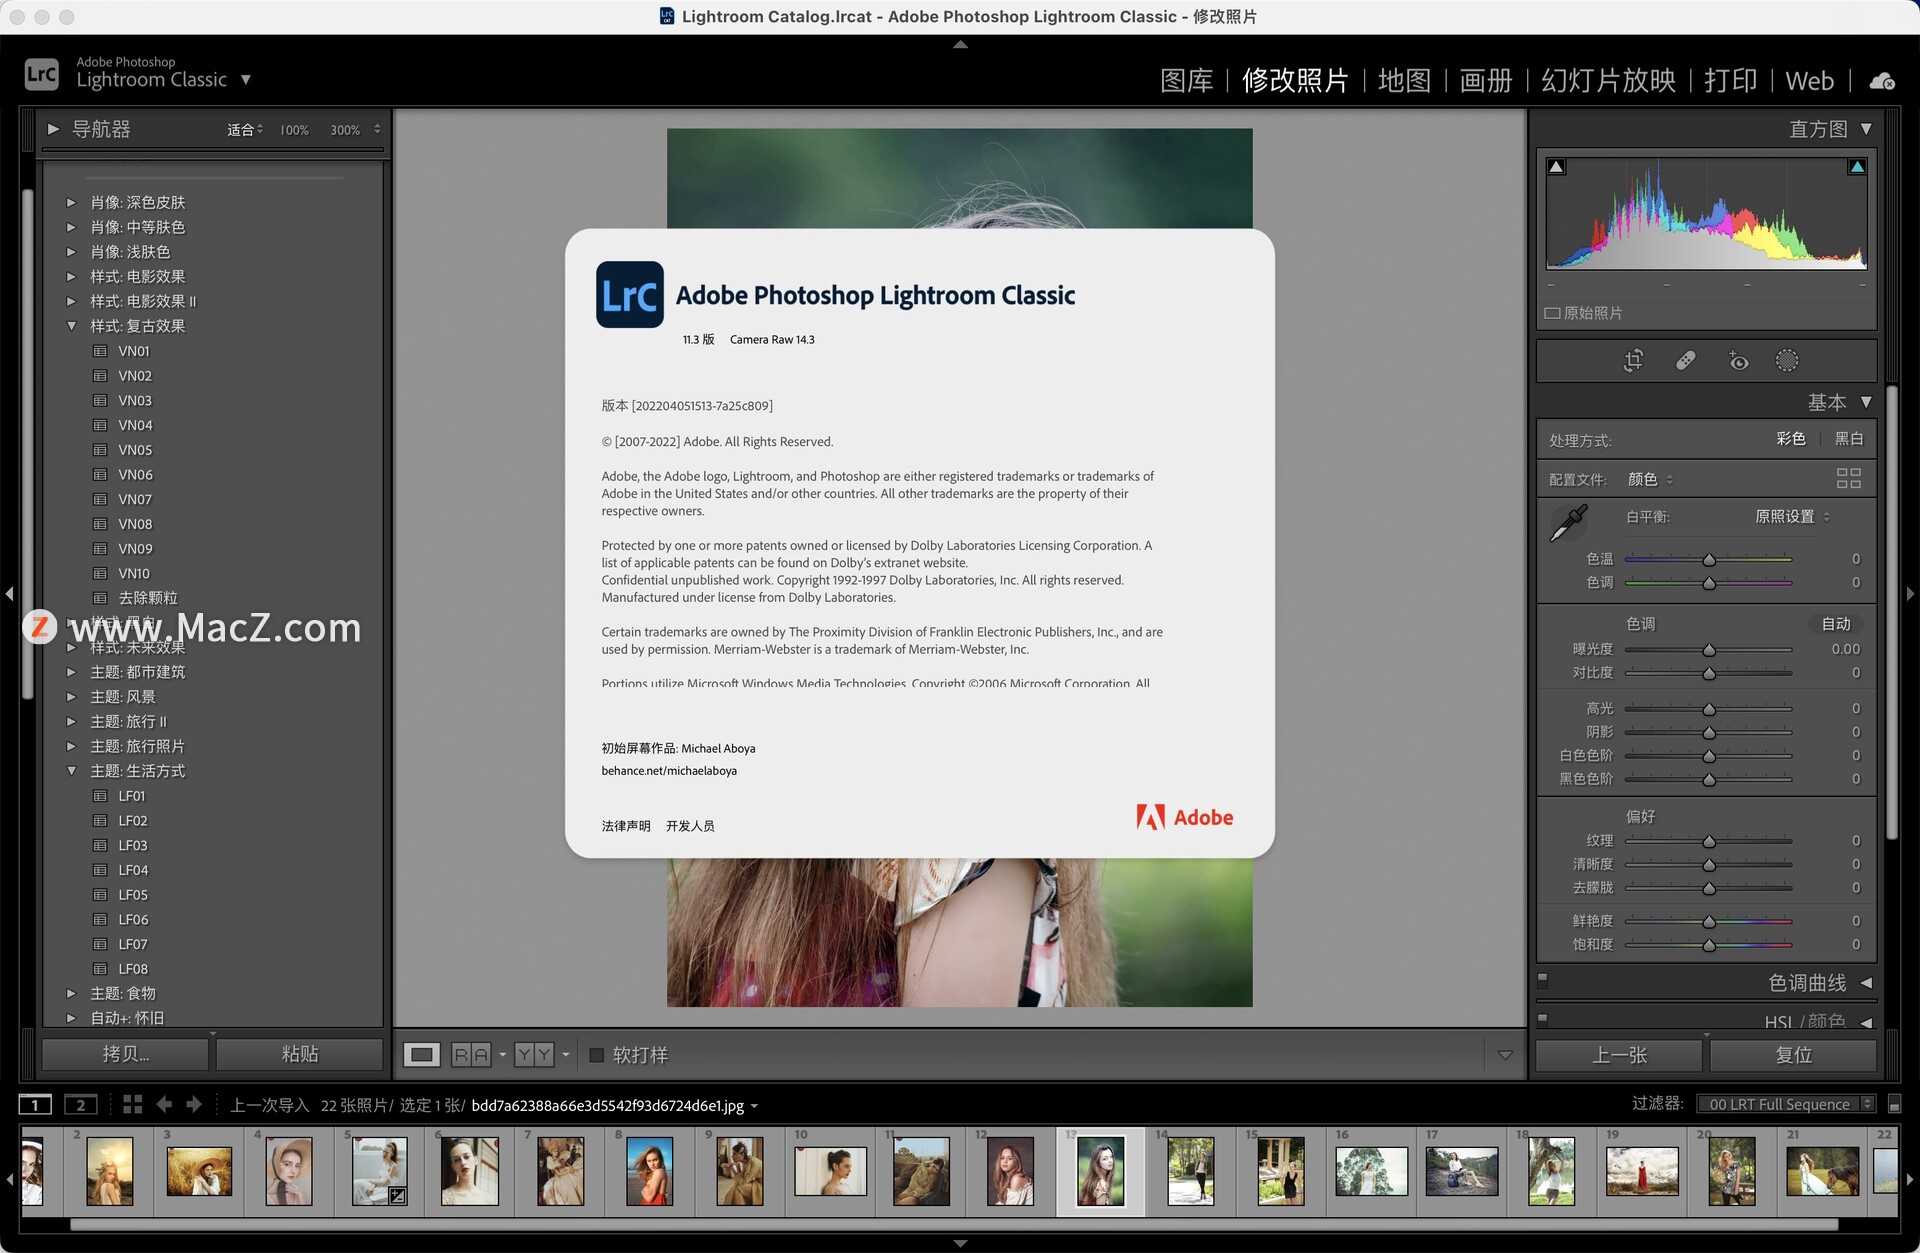Viewport: 1920px width, 1253px height.
Task: Select main window display button 1
Action: 35,1105
